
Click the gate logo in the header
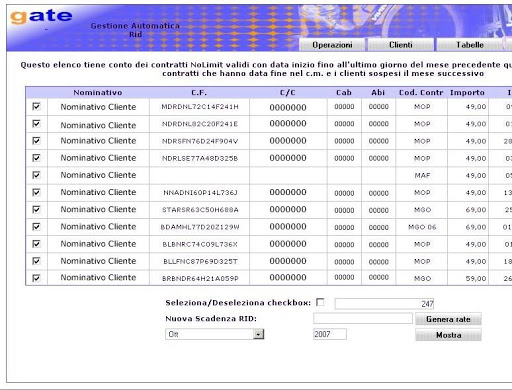pos(41,16)
